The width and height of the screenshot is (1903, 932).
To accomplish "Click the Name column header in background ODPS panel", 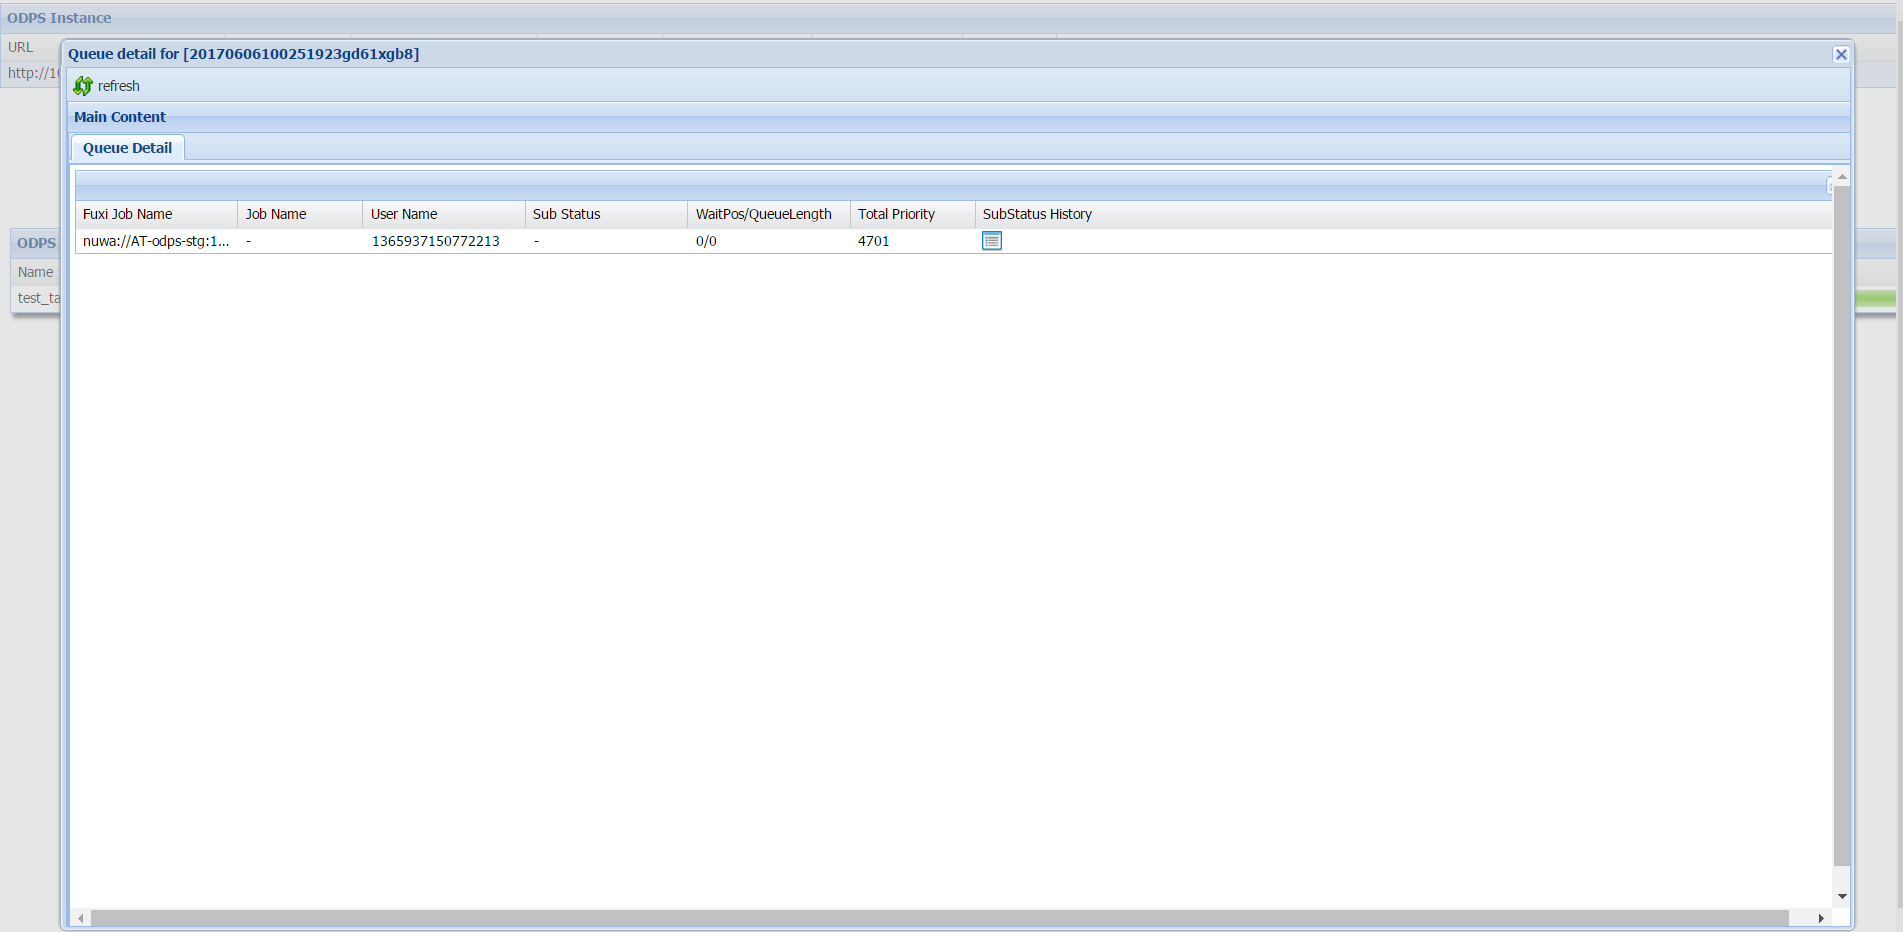I will 35,272.
